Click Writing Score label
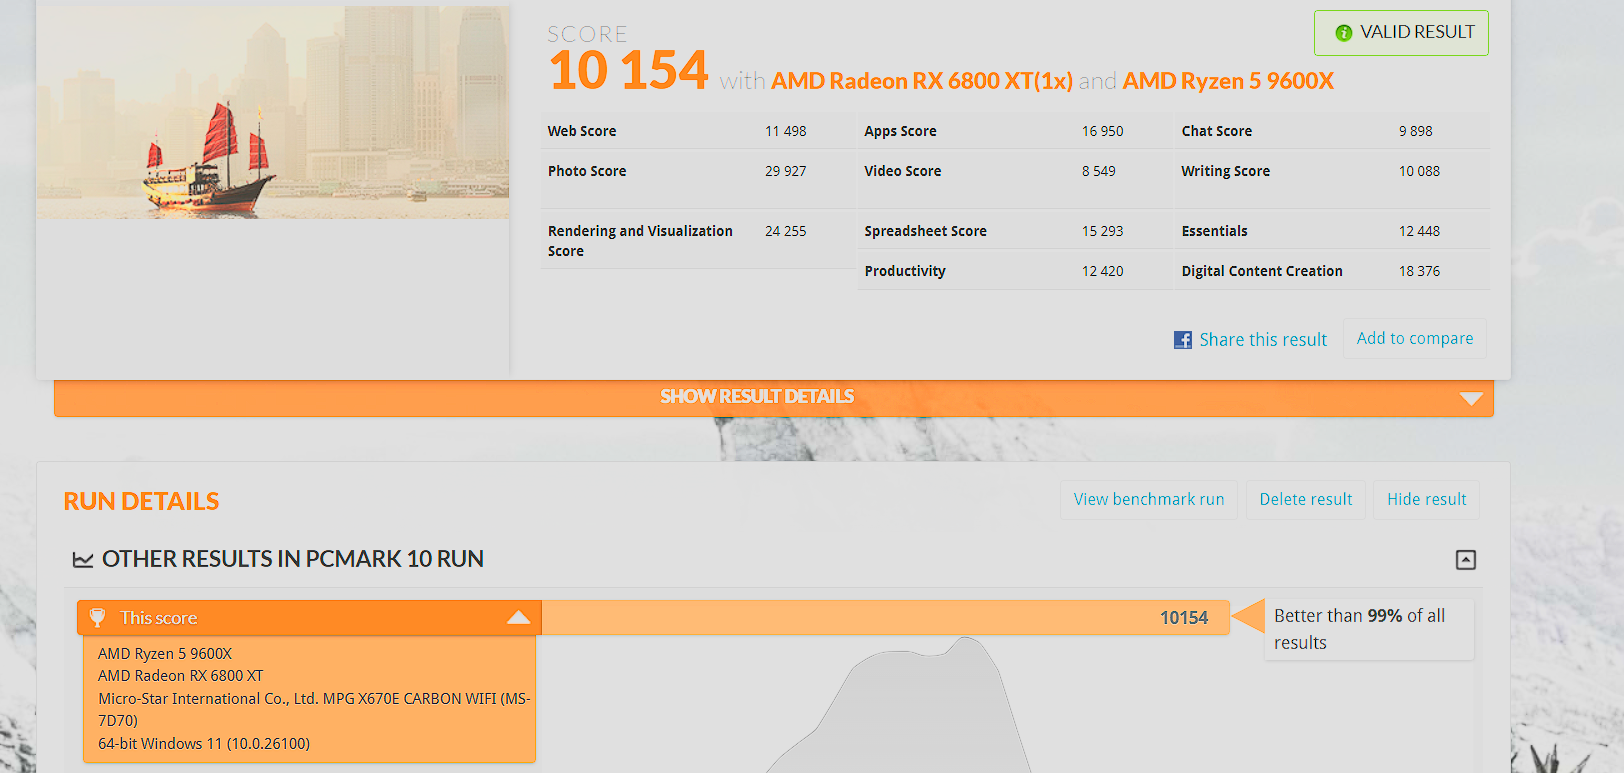 (x=1225, y=171)
